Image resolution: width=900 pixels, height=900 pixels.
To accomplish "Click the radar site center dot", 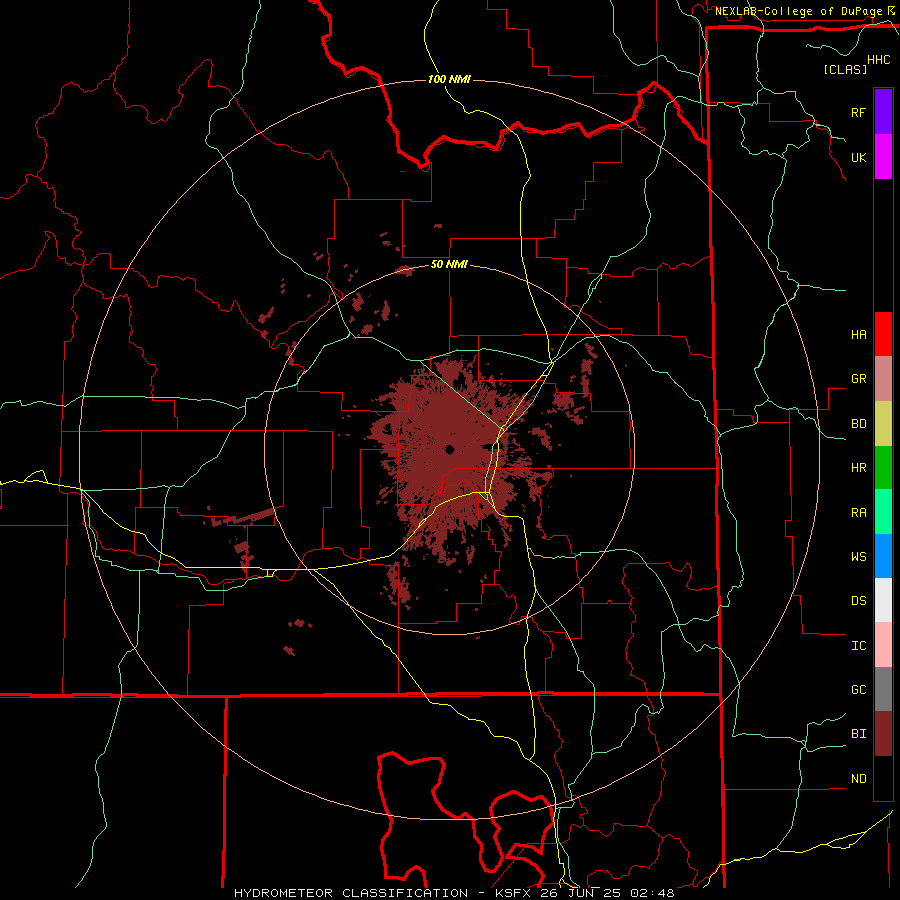I will pyautogui.click(x=449, y=449).
